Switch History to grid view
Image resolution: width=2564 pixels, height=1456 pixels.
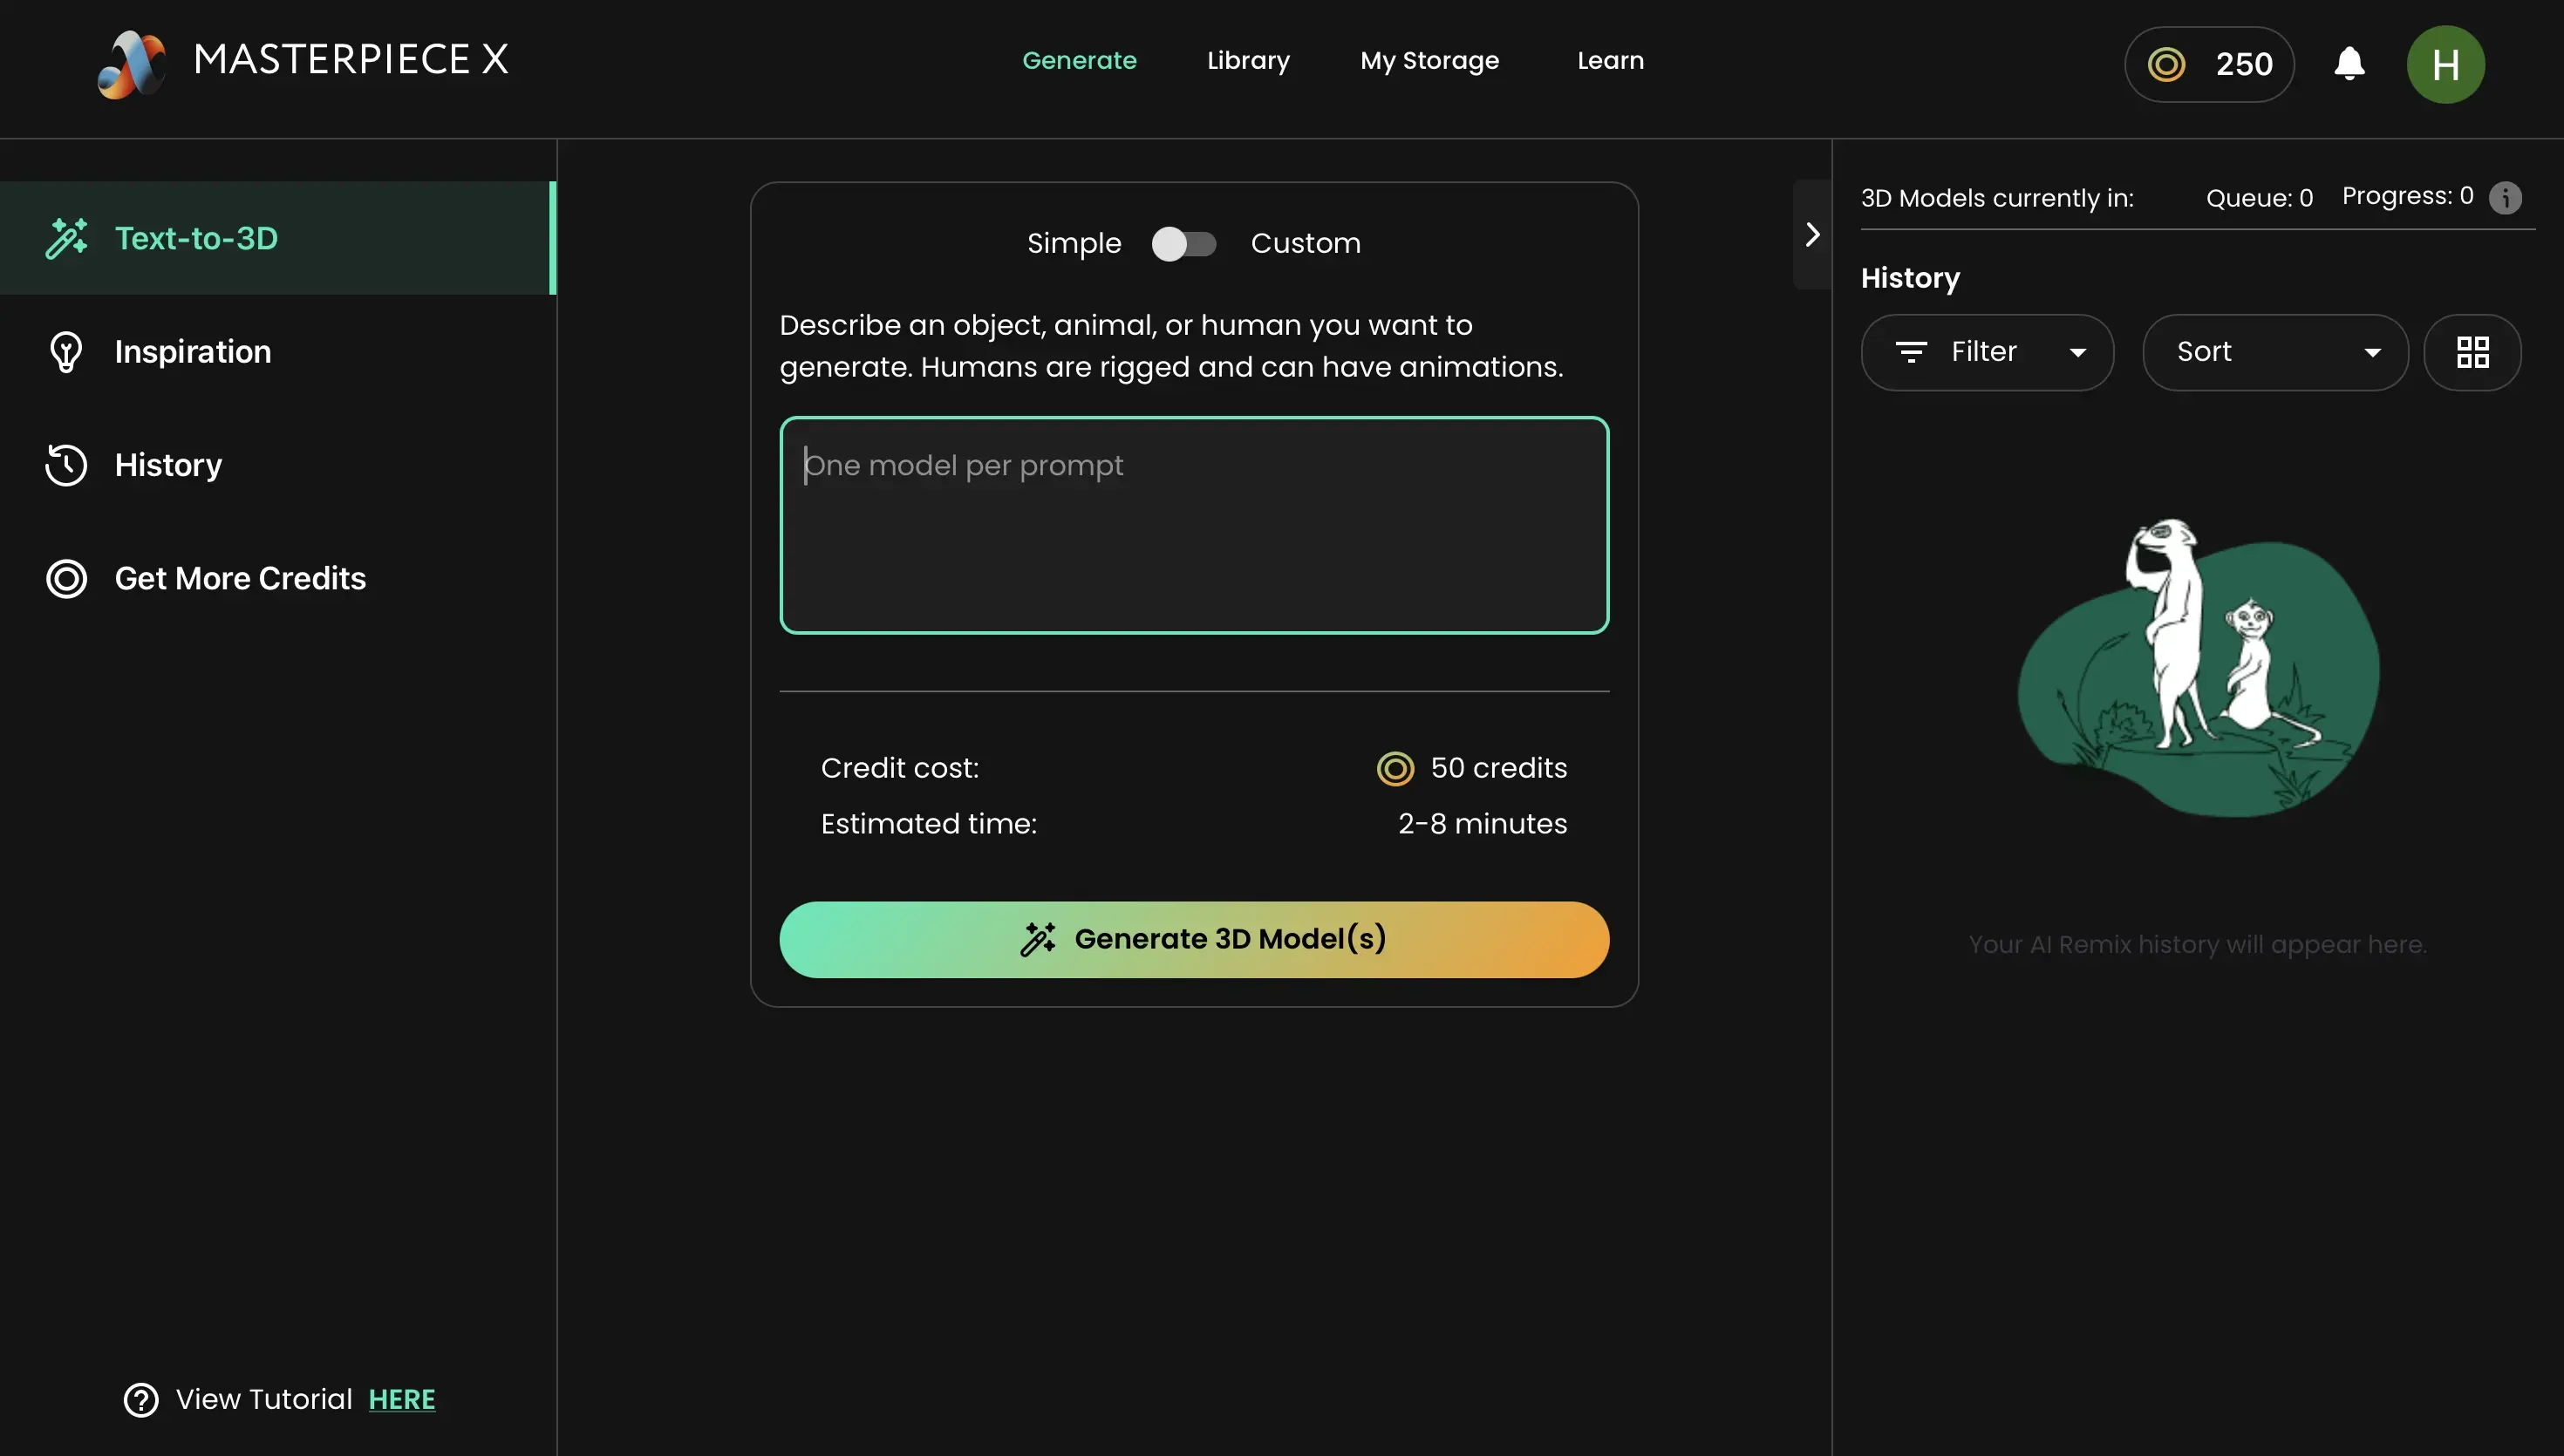(x=2472, y=353)
